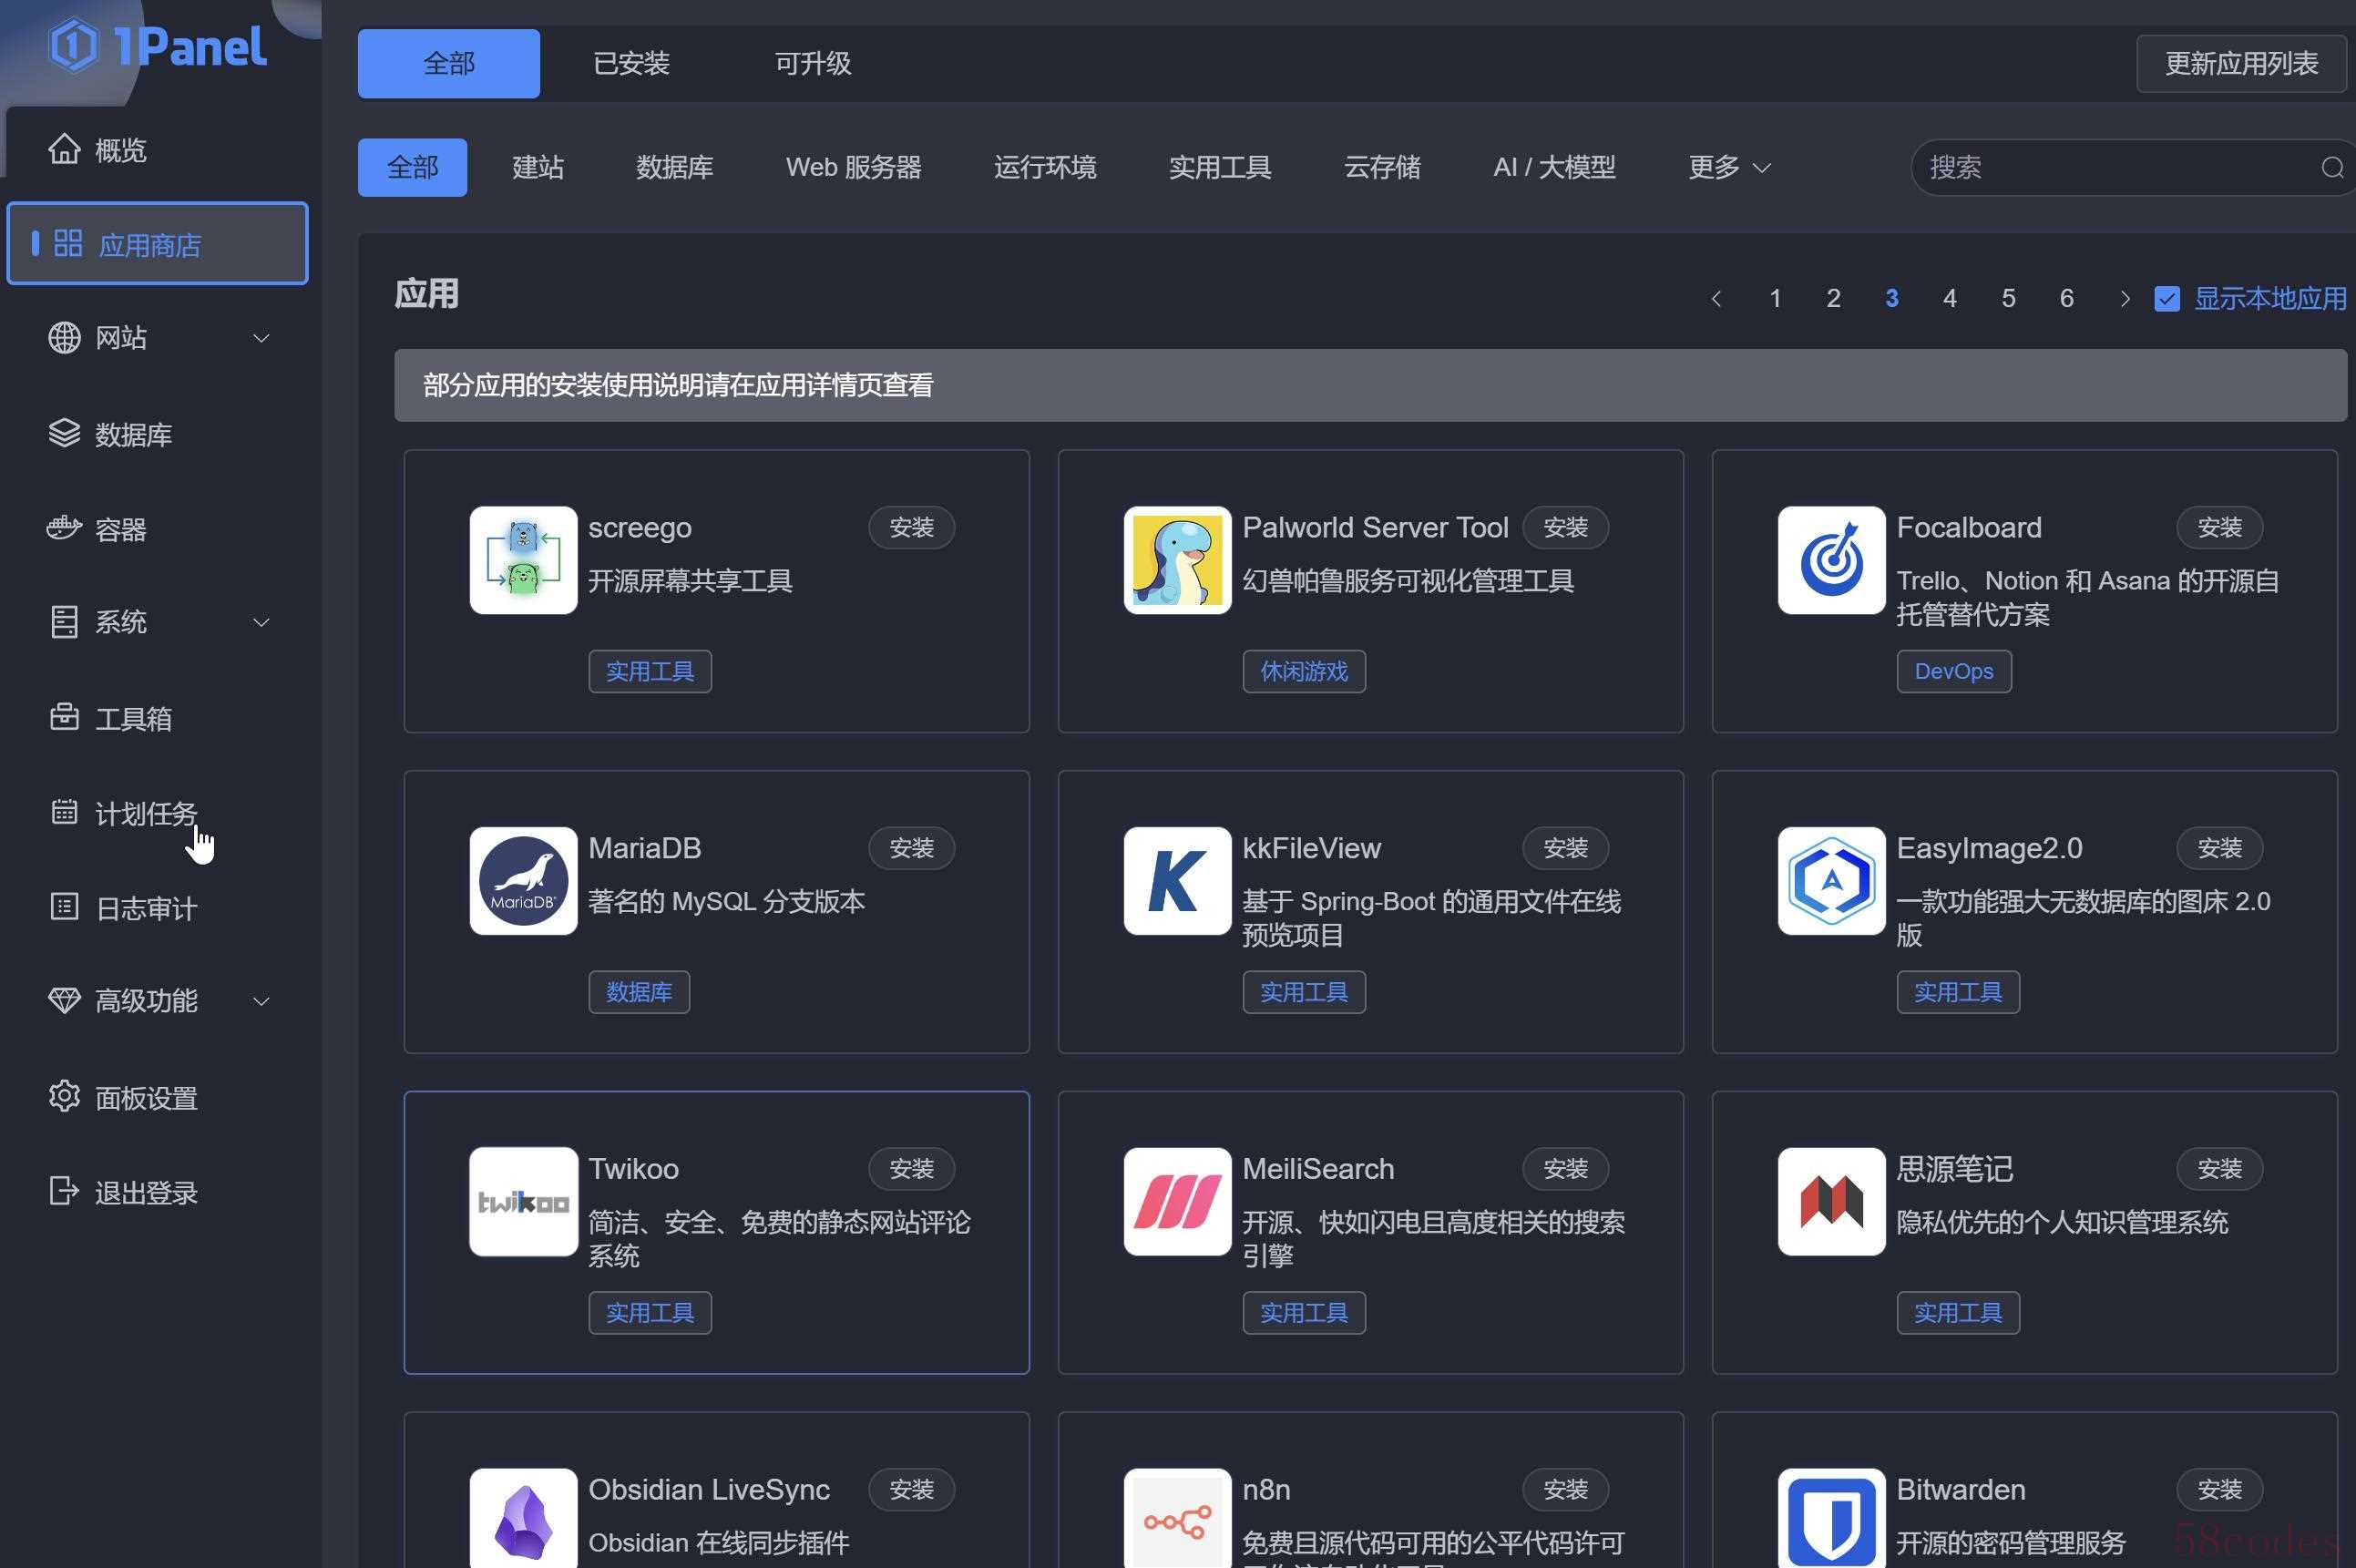The height and width of the screenshot is (1568, 2356).
Task: Open the Palworld Server Tool app icon
Action: click(1177, 560)
